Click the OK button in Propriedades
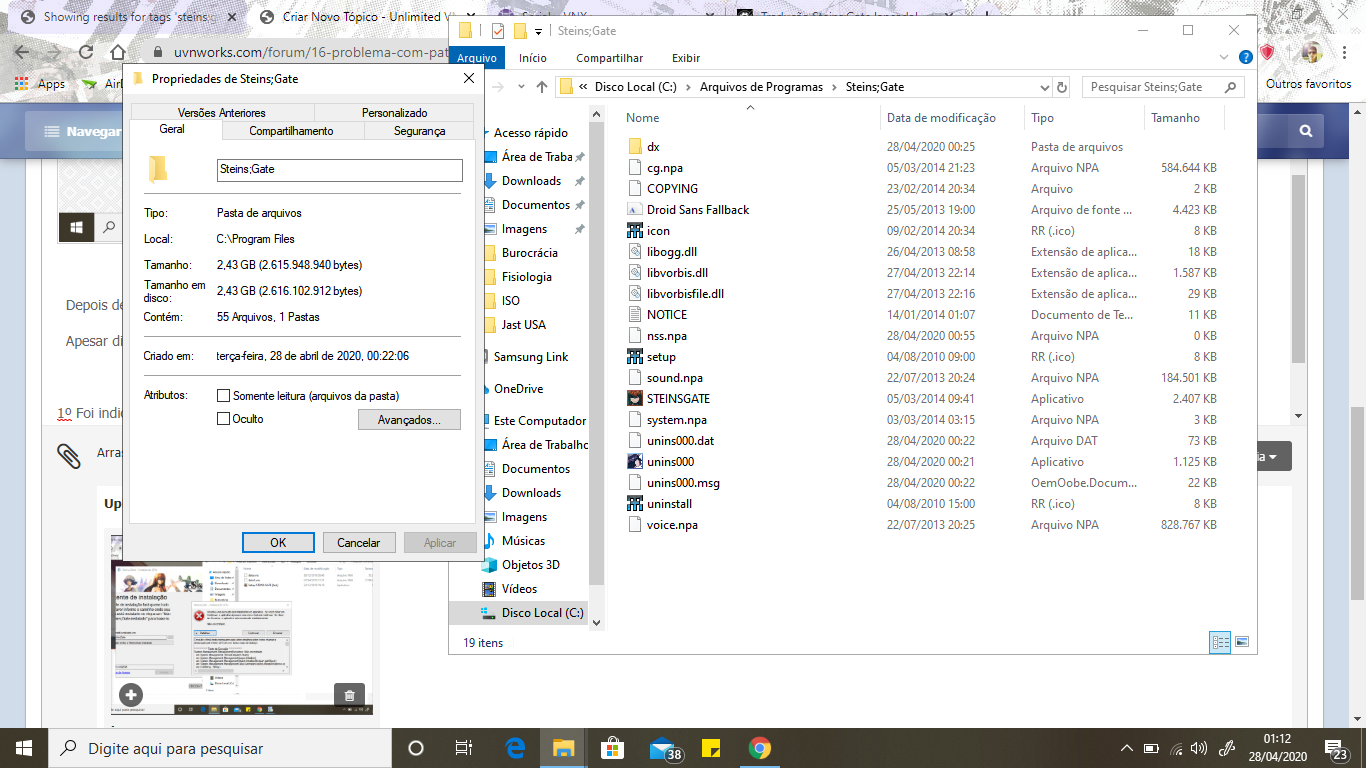The height and width of the screenshot is (768, 1366). pos(278,542)
